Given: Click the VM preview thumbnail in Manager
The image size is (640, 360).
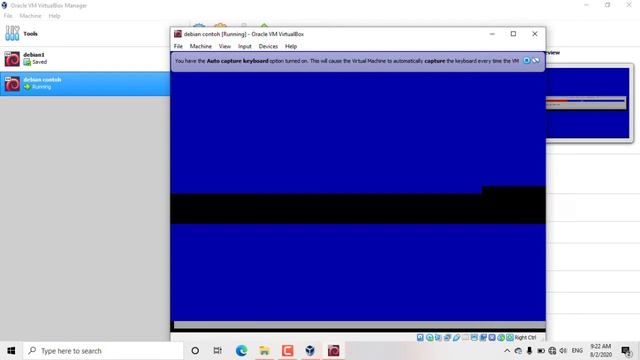Looking at the screenshot, I should [588, 103].
